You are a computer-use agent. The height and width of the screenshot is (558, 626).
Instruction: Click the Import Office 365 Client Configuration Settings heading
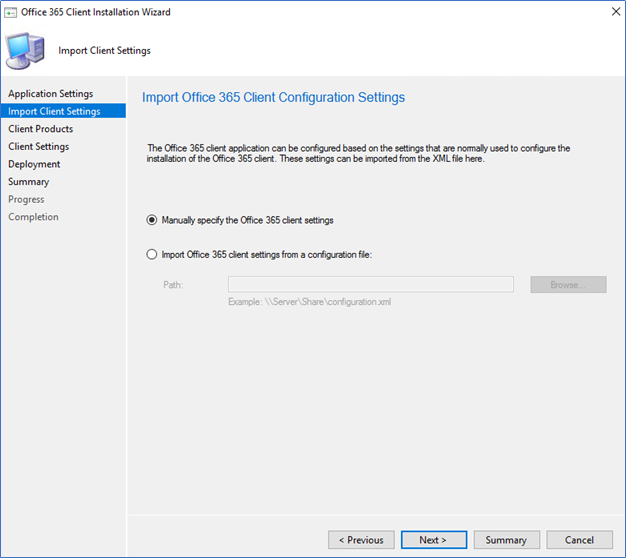(273, 97)
